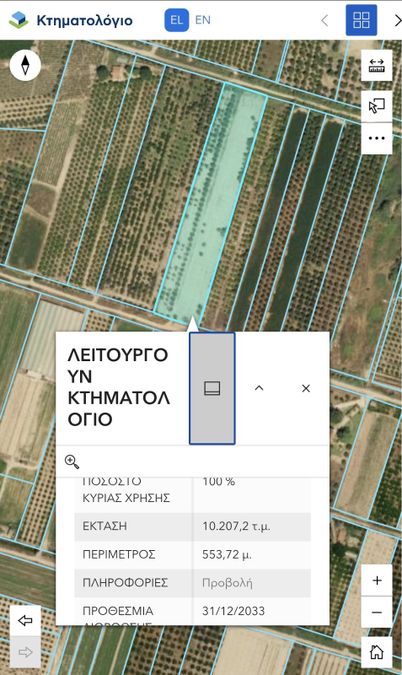Click the next extent arrow
Screen dimensions: 402x675
(25, 652)
